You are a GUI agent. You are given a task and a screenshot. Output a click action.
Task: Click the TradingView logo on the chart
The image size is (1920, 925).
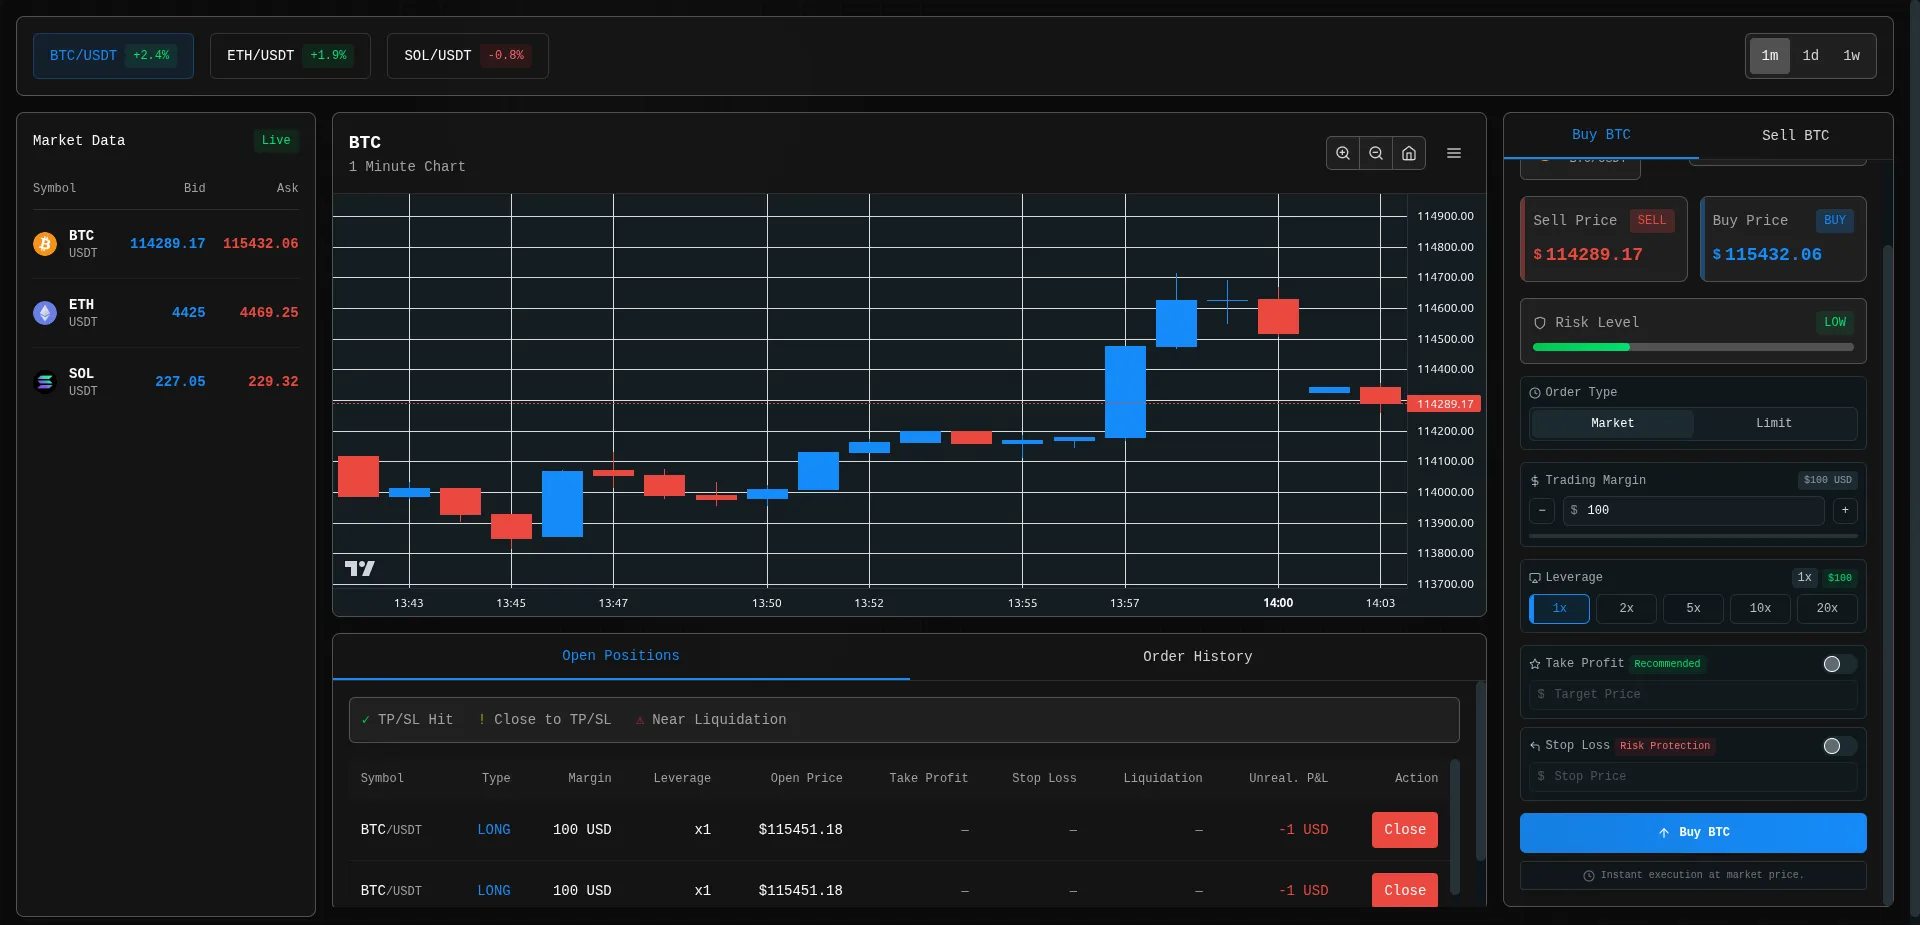point(360,568)
